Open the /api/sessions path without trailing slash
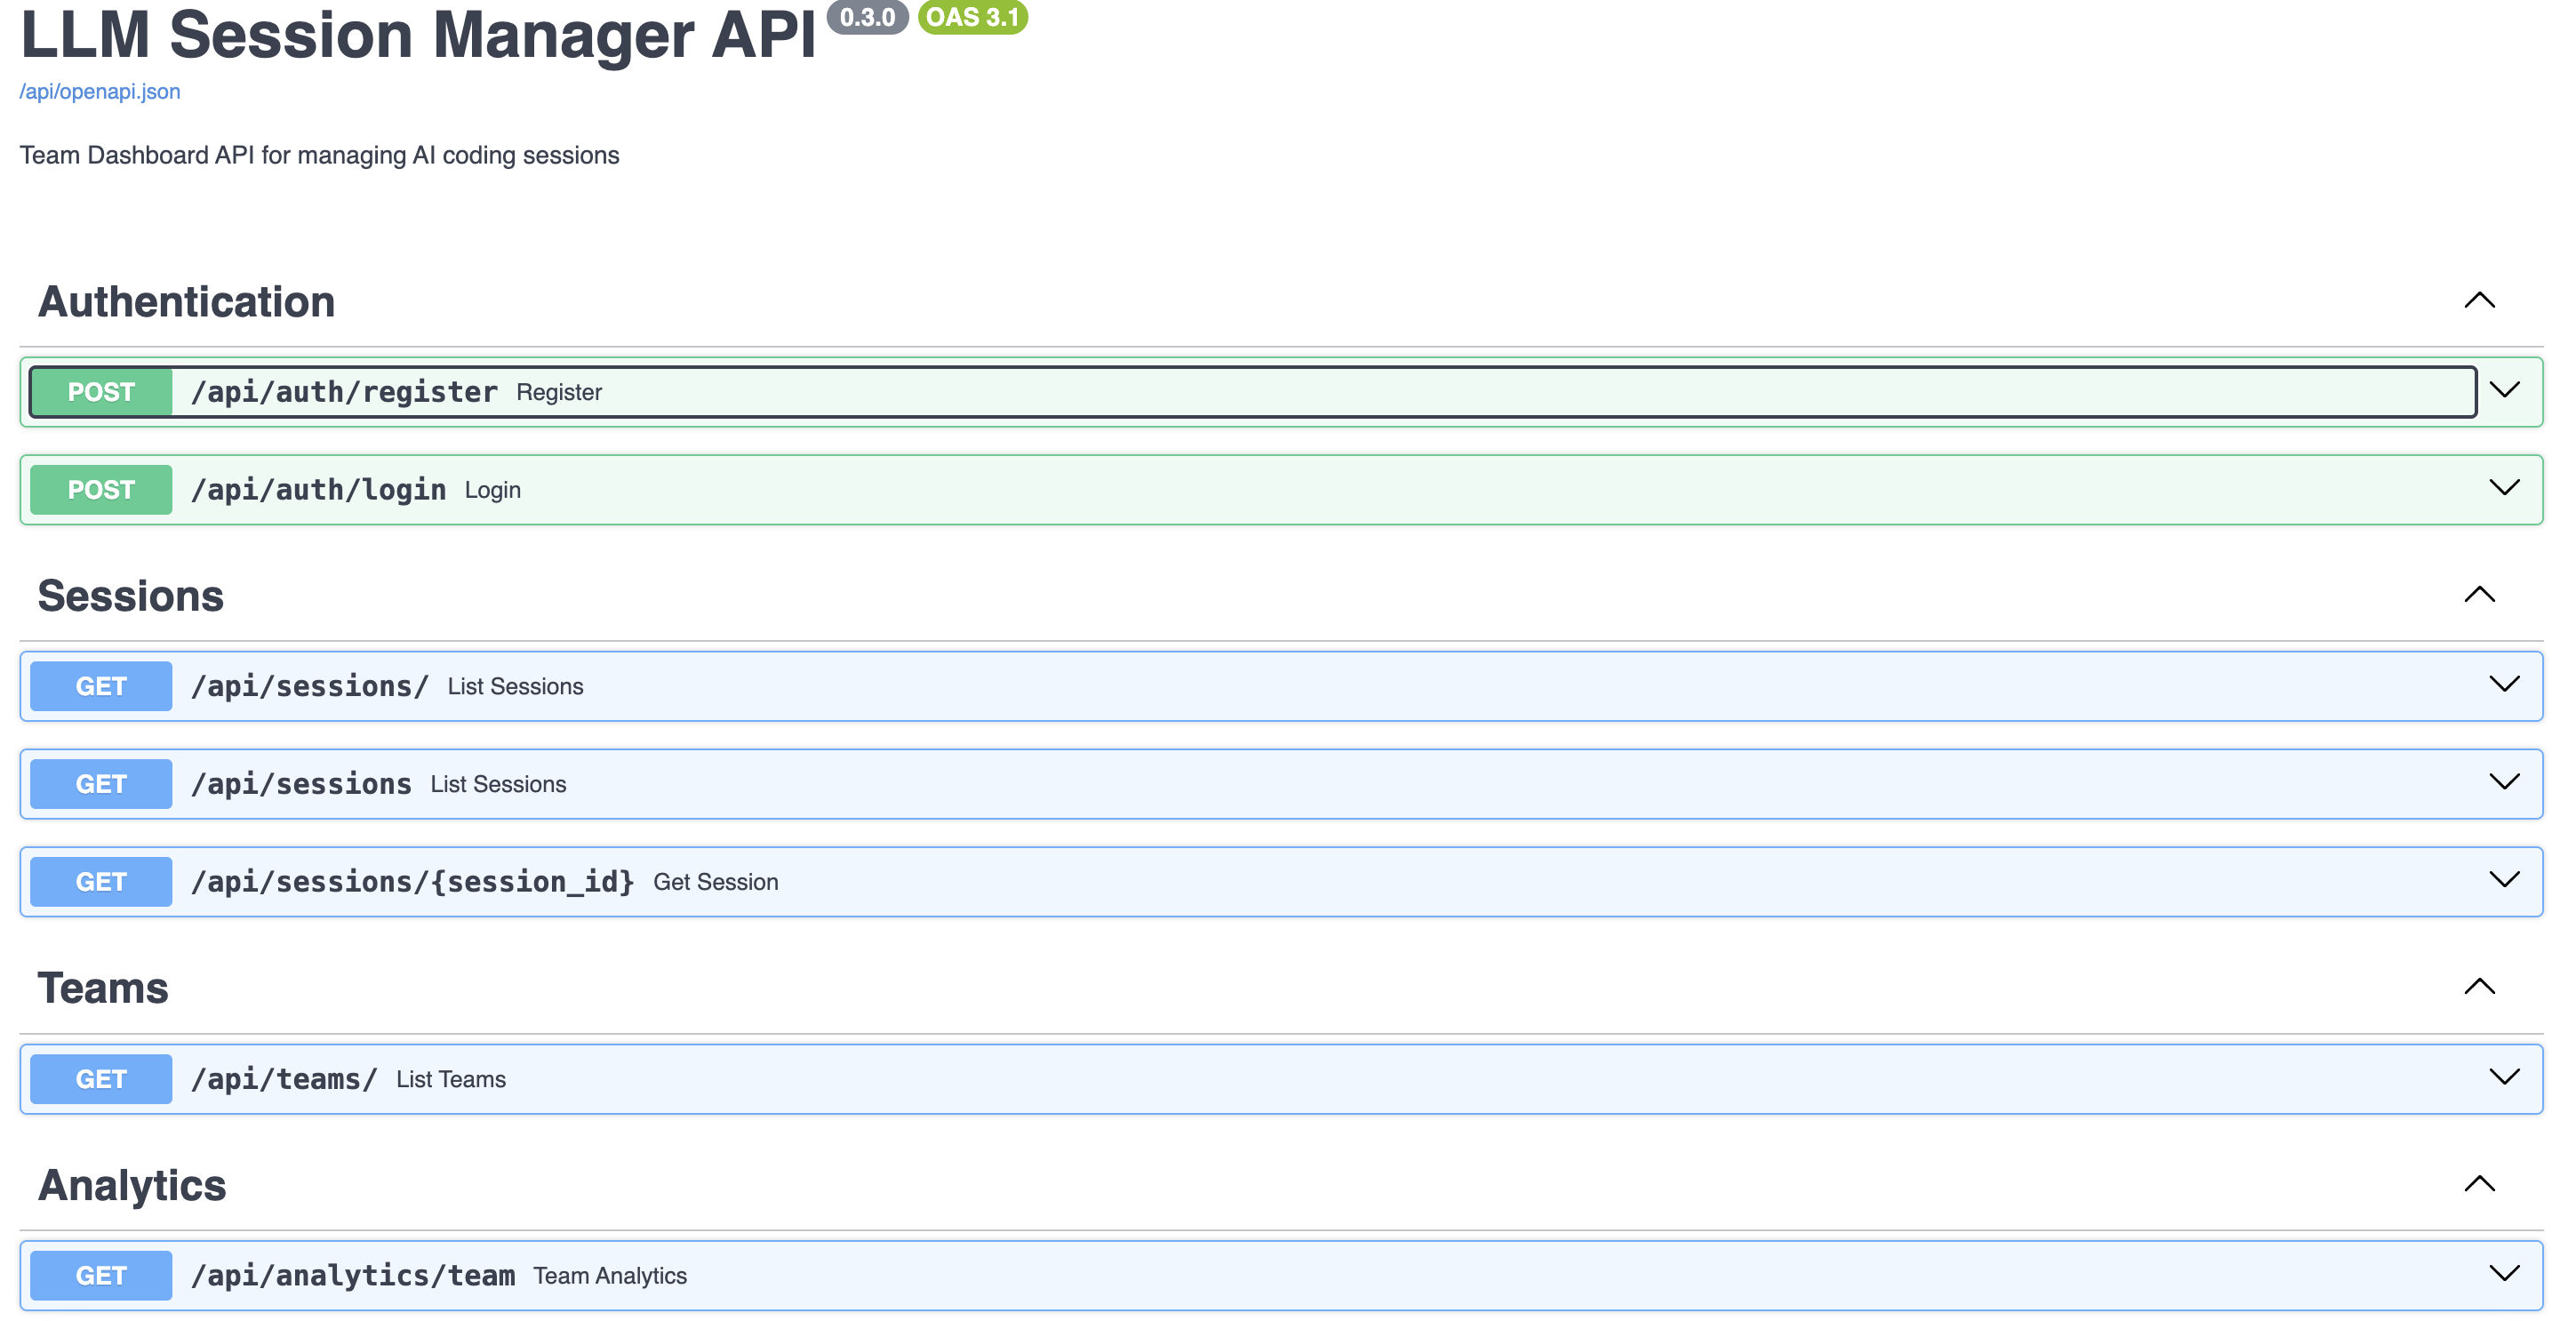Screen dimensions: 2576x1321 pyautogui.click(x=301, y=784)
